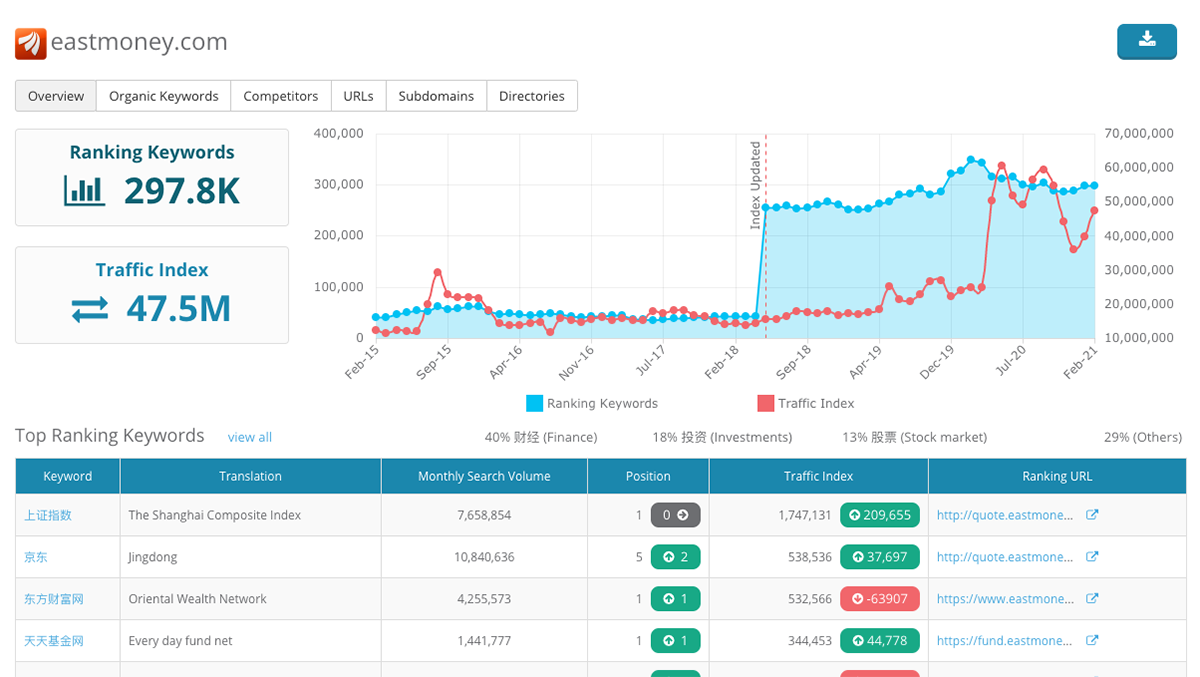Click the 1,747,131 traffic index value

[805, 515]
